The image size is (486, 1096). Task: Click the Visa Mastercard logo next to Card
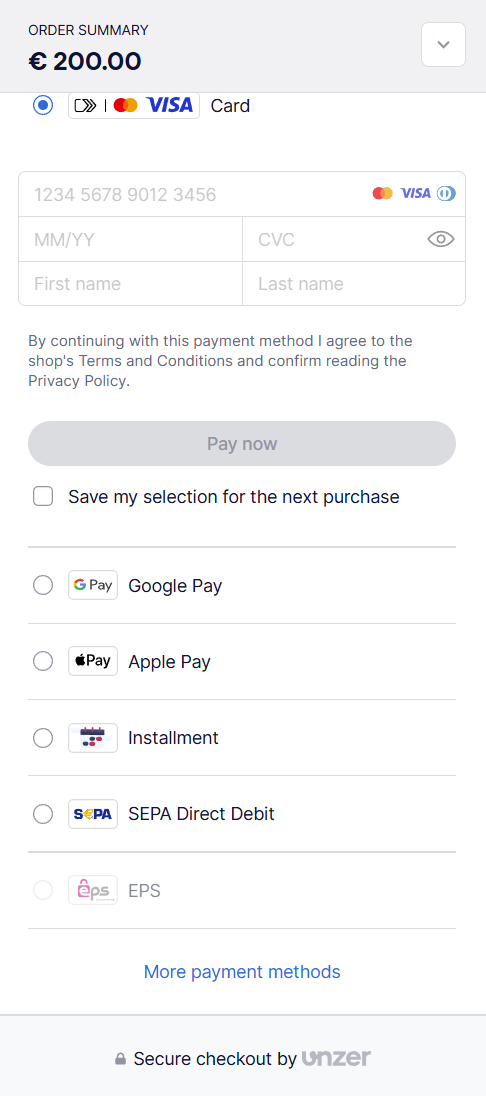(134, 106)
